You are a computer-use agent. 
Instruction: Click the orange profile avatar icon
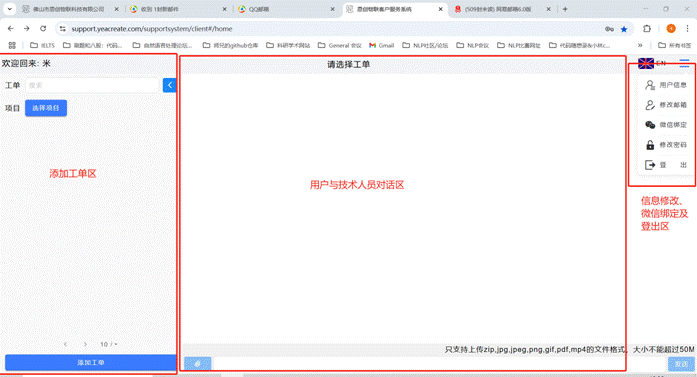671,28
